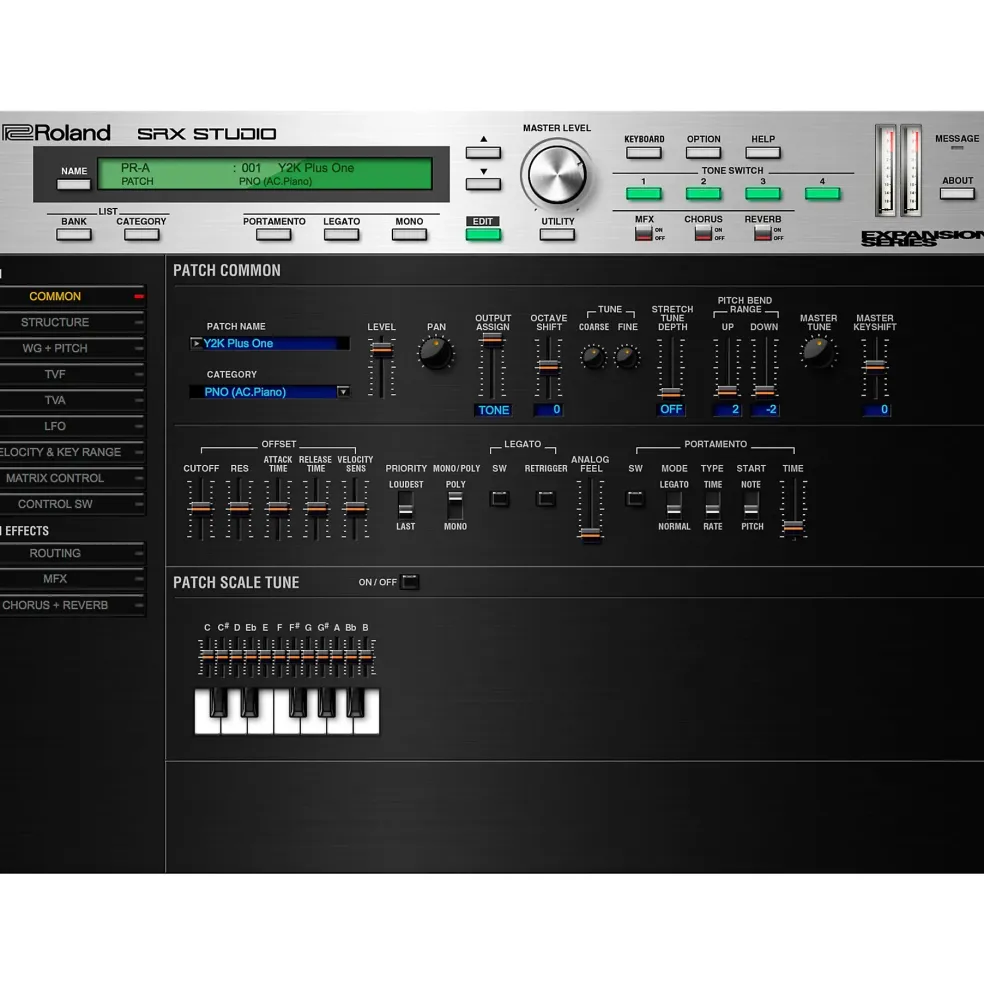Select the COMMON tab in sidebar

click(72, 297)
